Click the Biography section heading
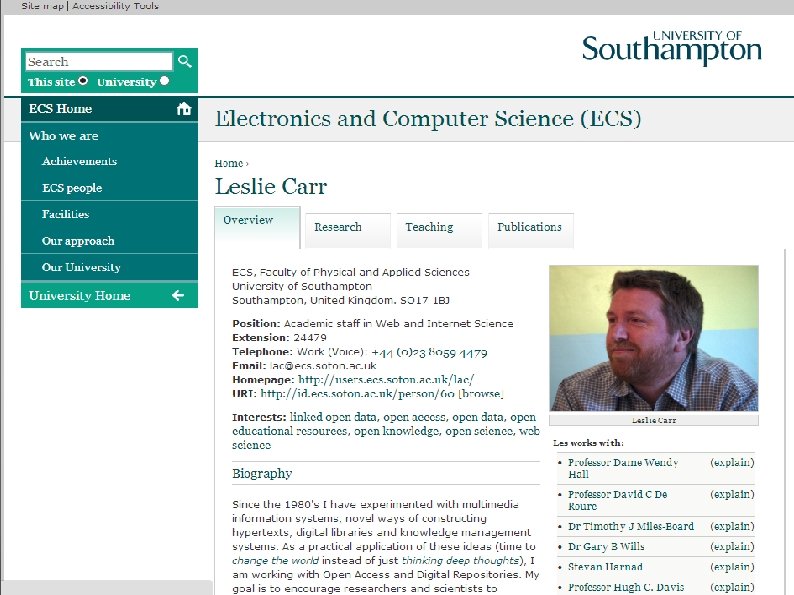 pos(262,473)
